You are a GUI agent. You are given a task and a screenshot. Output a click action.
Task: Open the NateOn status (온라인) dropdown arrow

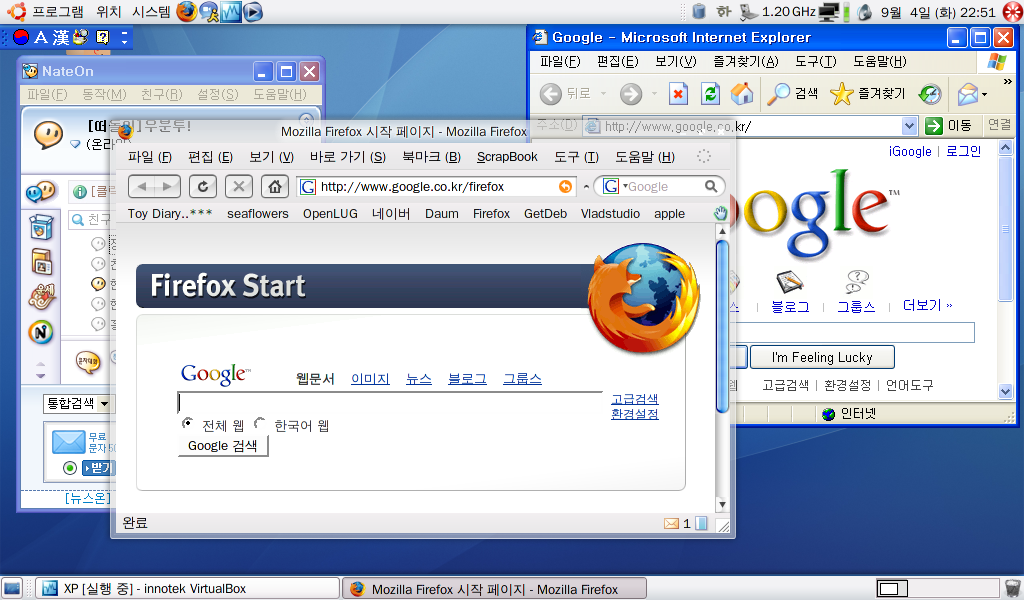(75, 144)
